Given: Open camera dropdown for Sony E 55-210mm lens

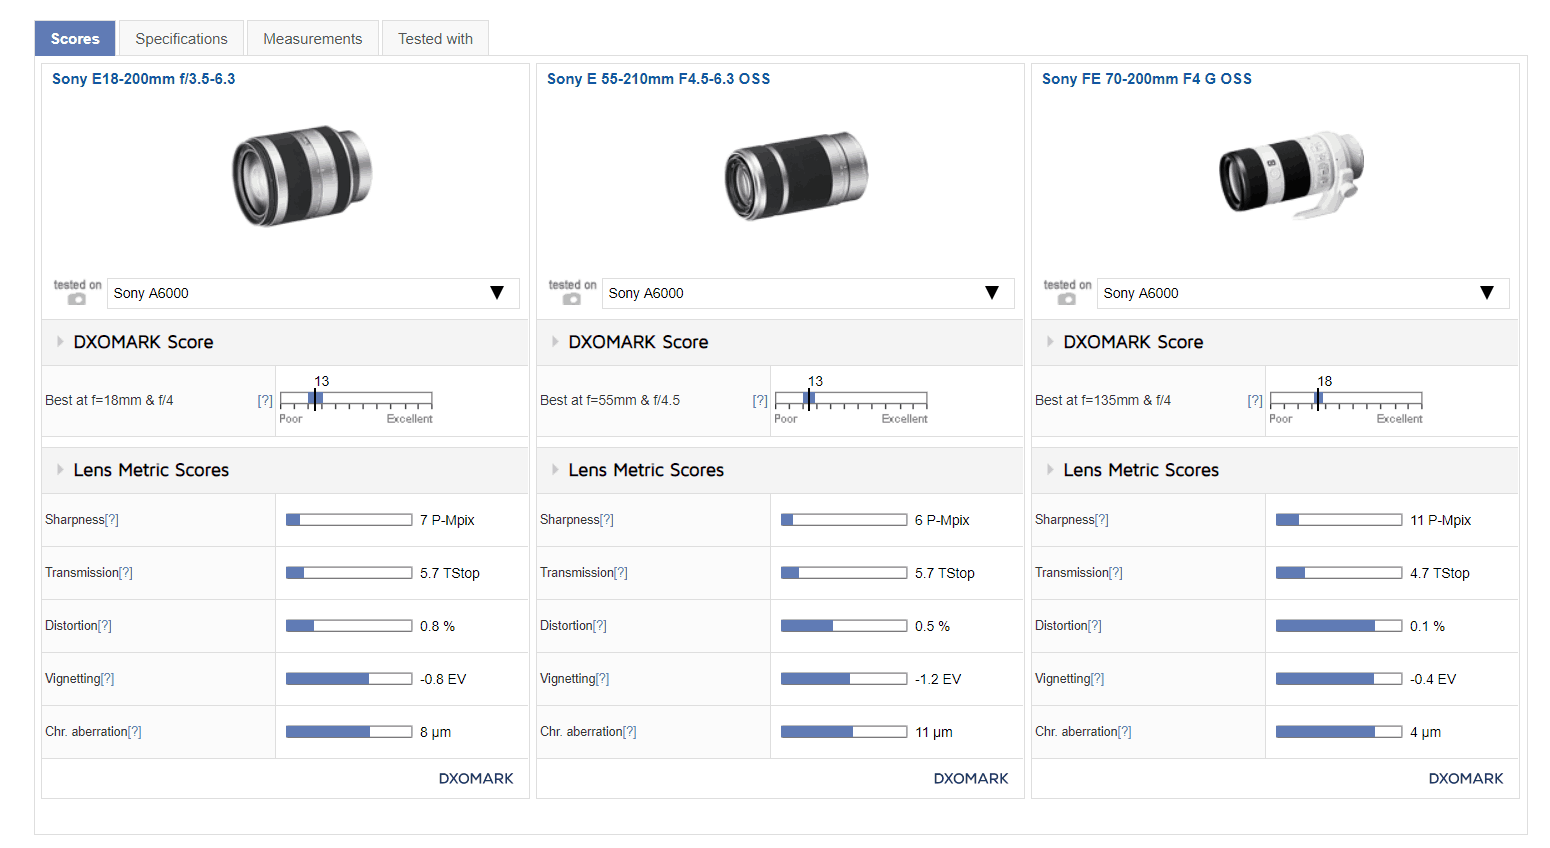Looking at the screenshot, I should (x=808, y=293).
